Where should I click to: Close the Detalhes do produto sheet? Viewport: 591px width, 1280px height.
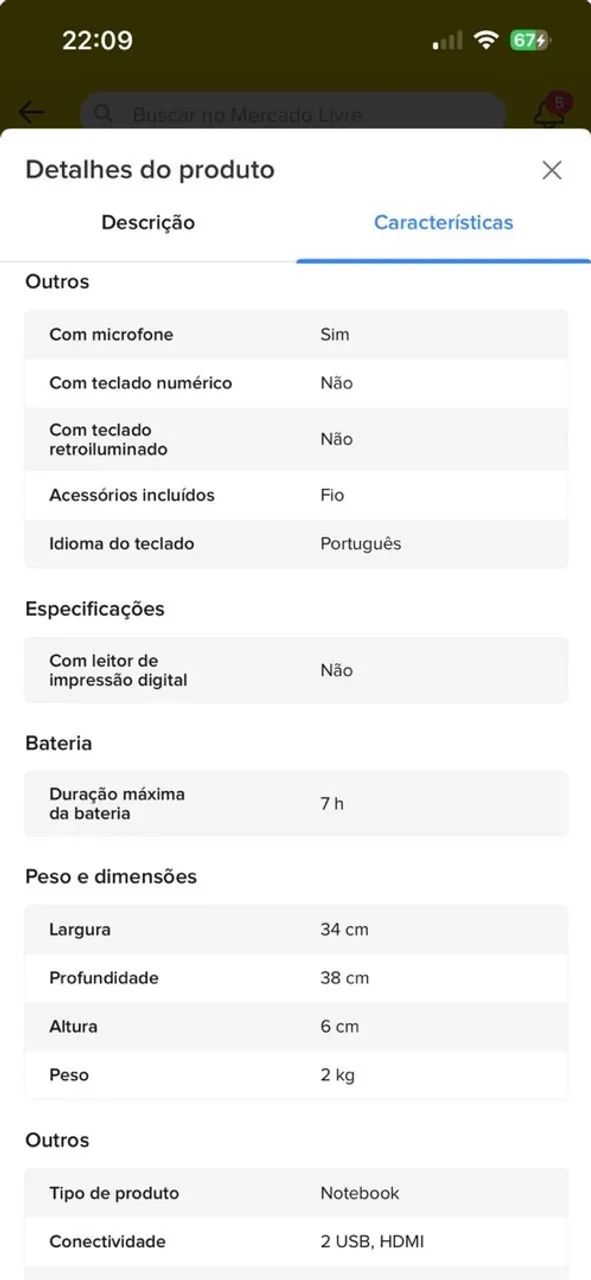pyautogui.click(x=552, y=170)
